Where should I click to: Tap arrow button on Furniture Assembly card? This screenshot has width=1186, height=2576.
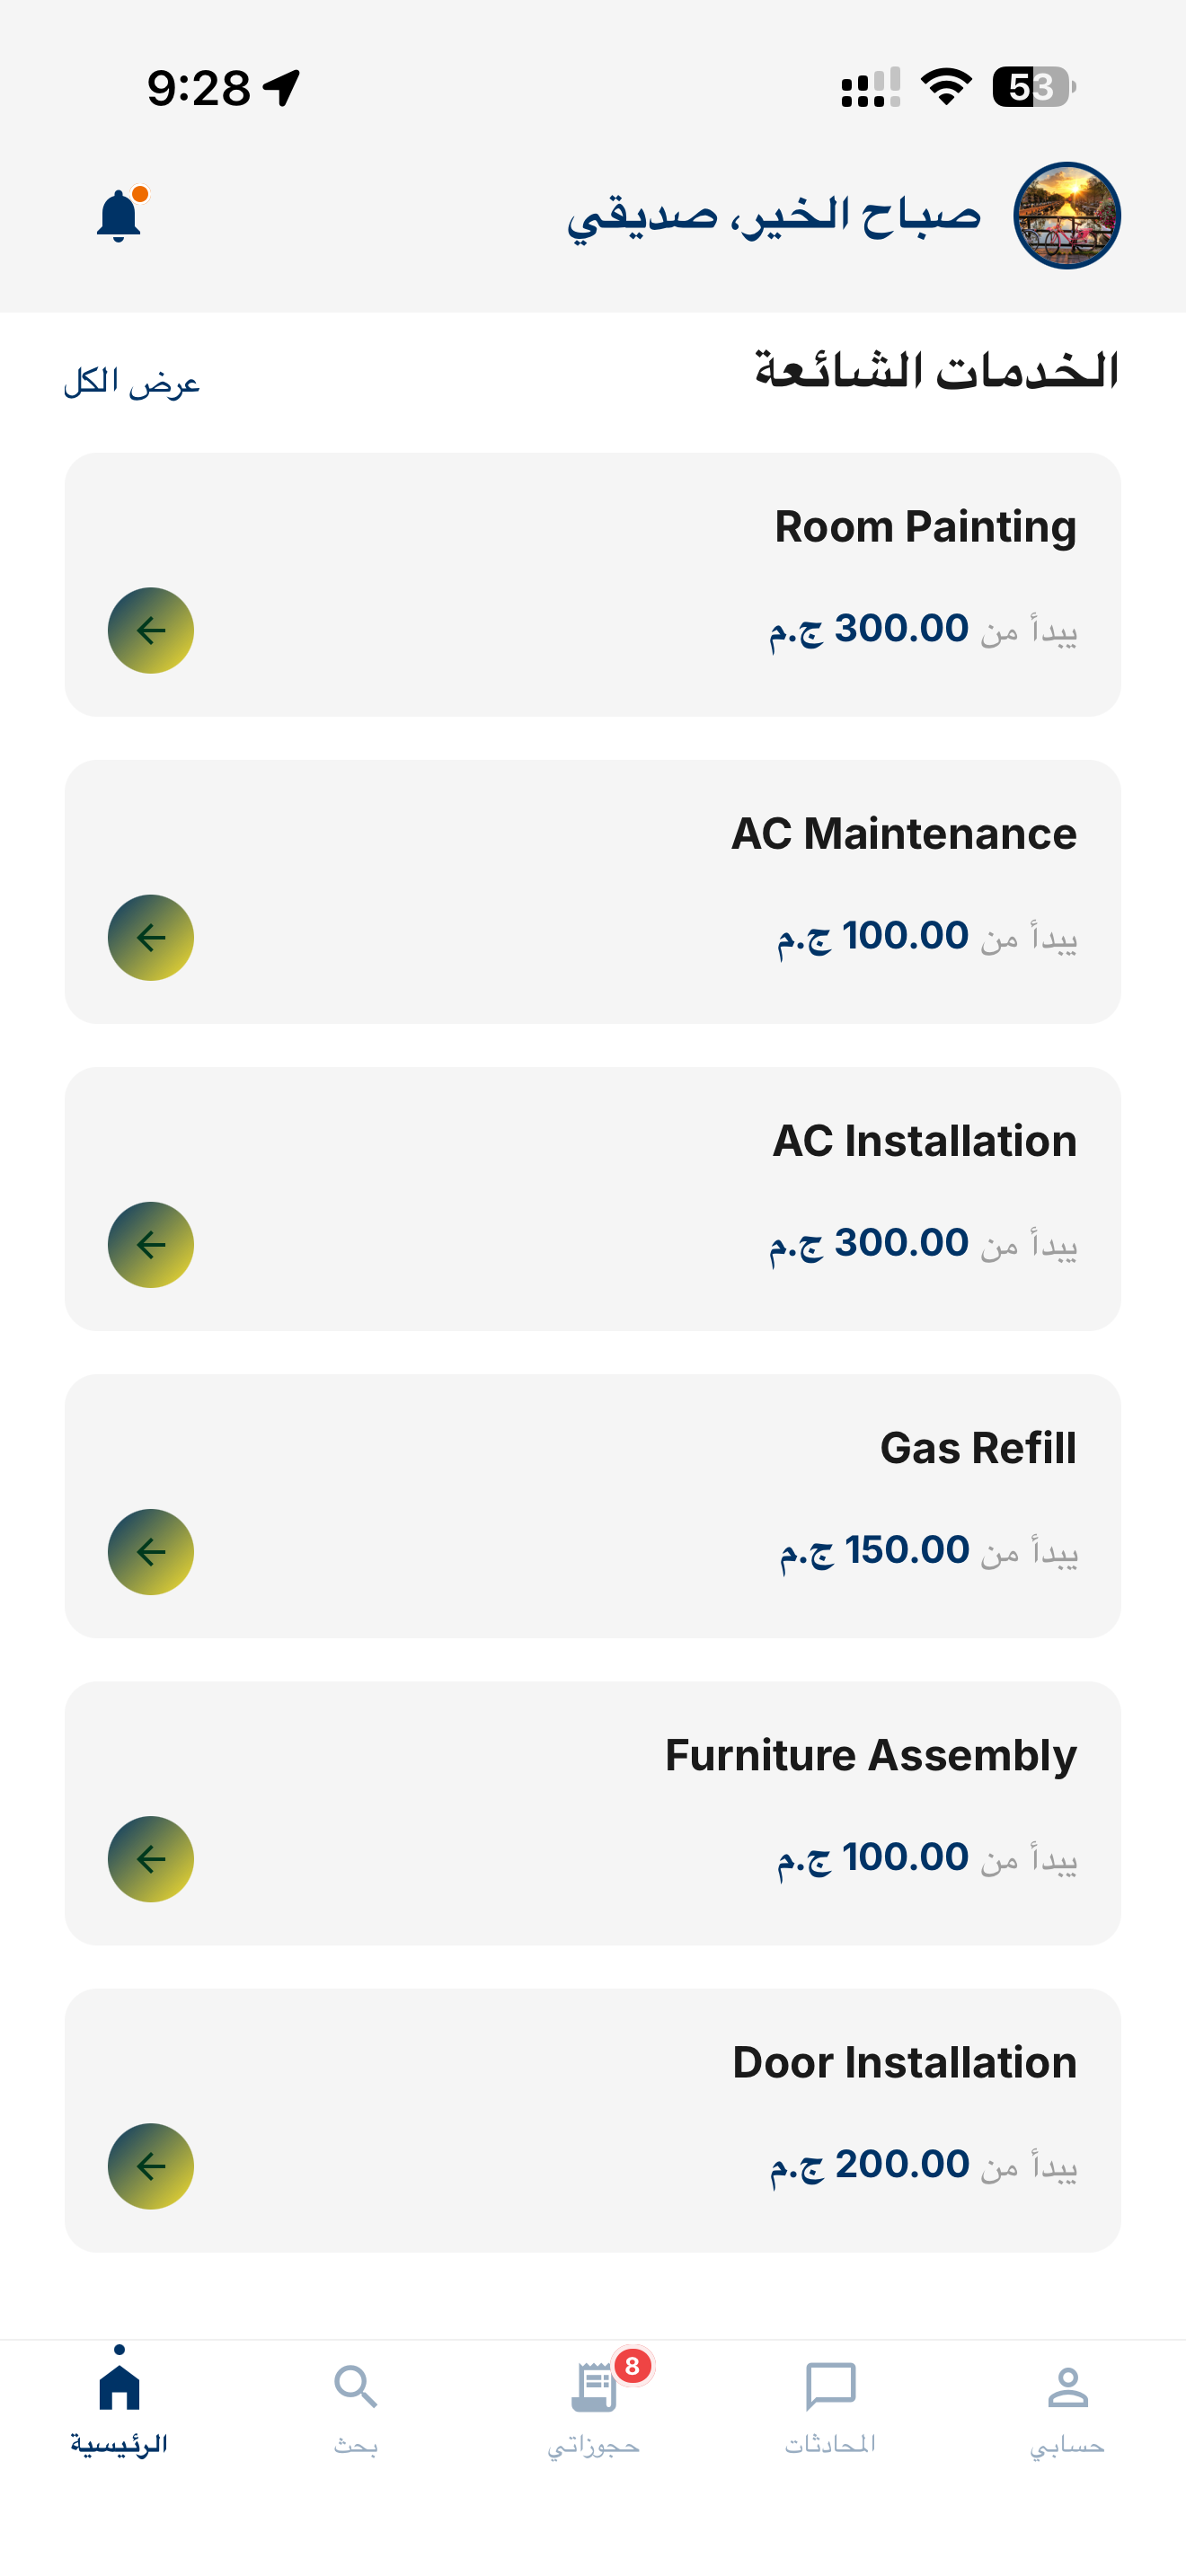pyautogui.click(x=151, y=1858)
